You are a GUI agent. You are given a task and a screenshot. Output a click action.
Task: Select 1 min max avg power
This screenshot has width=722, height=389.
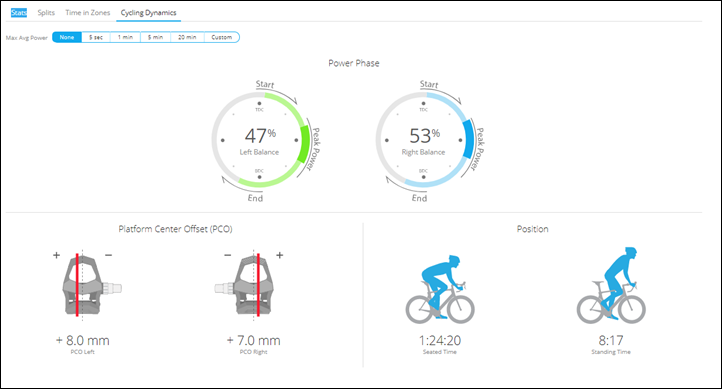(125, 37)
